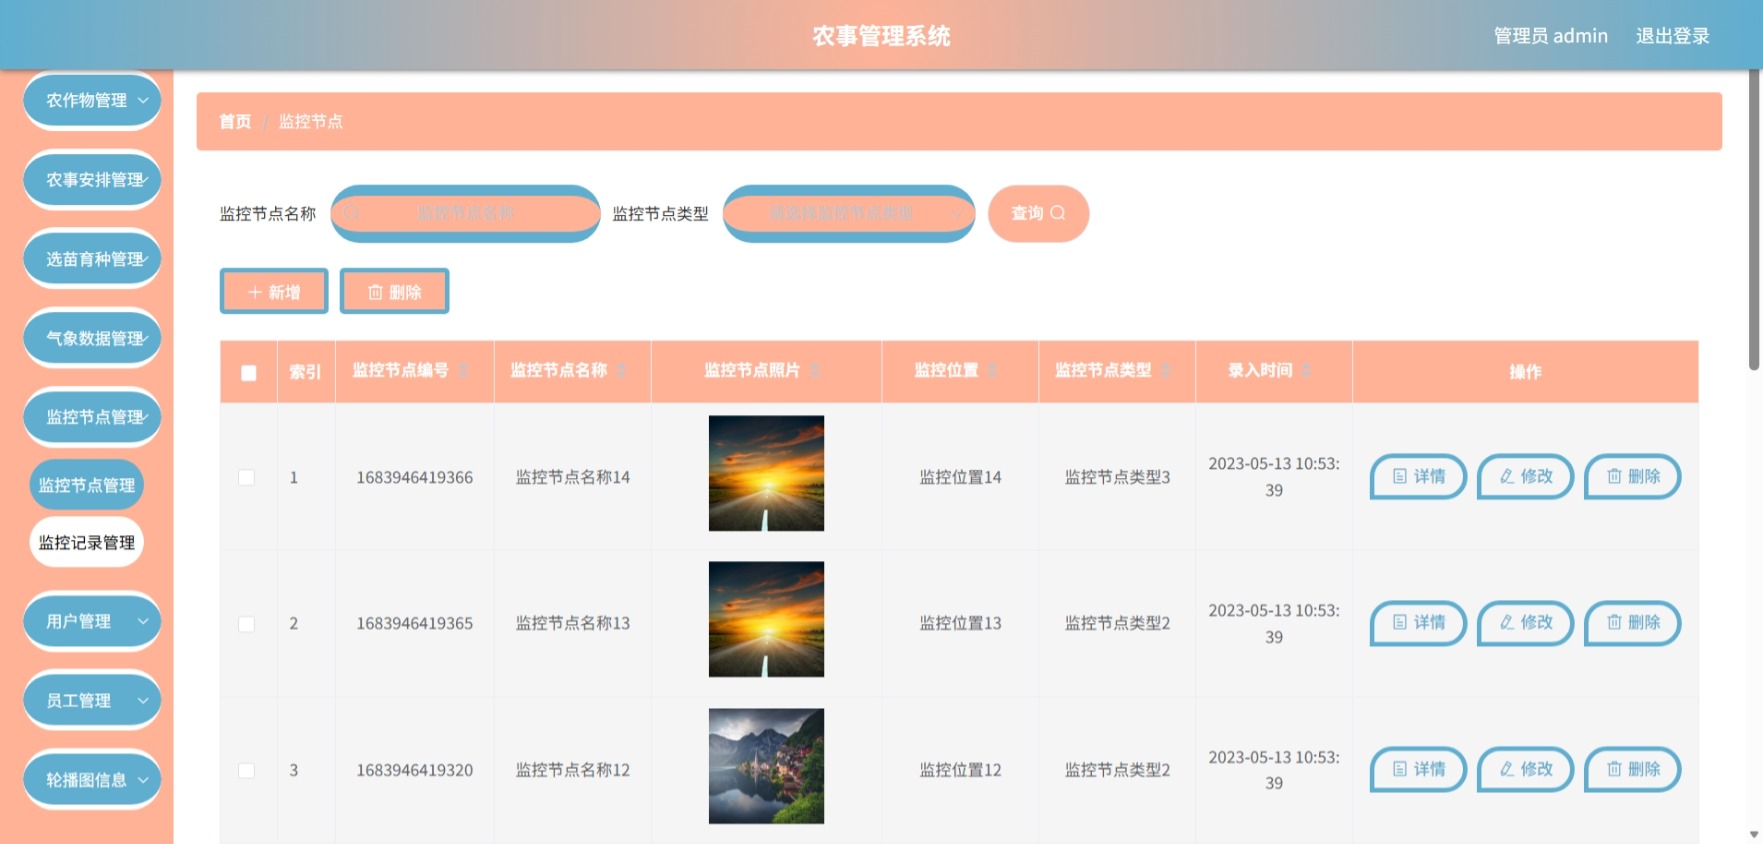Click 监控节点类型2 in row 监控节点名称12
This screenshot has height=844, width=1763.
1117,770
